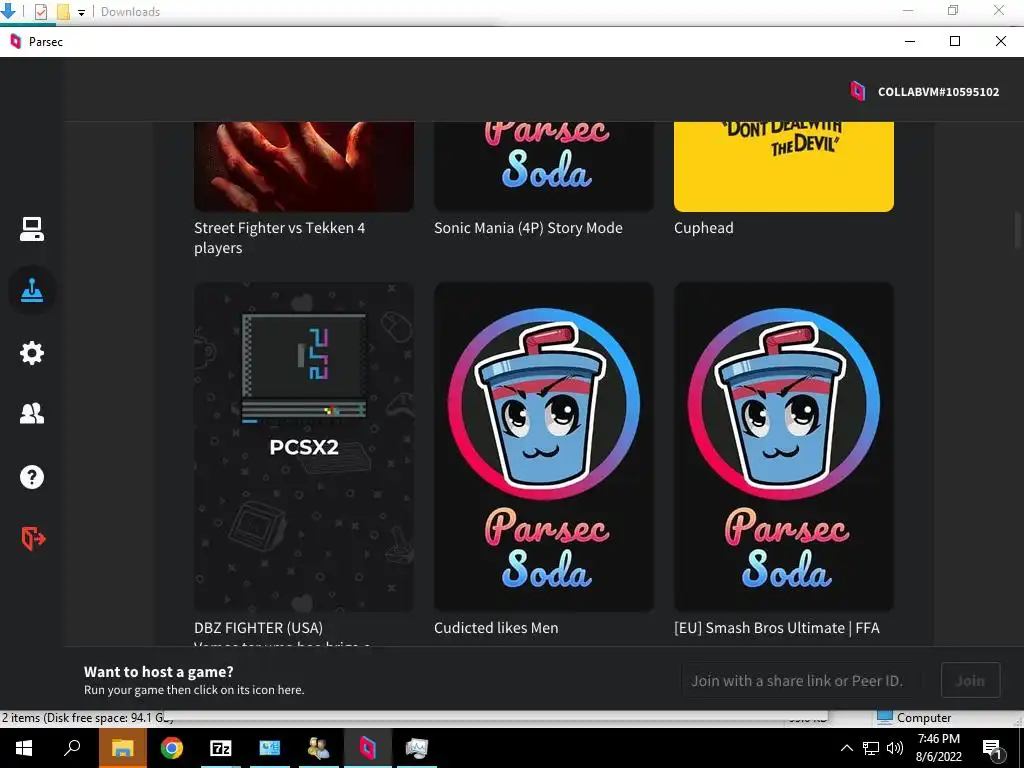
Task: Open the Help question mark icon
Action: point(31,477)
